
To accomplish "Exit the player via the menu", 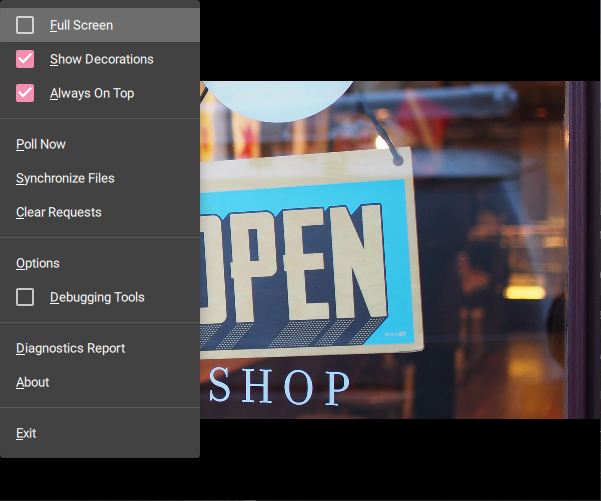I will [x=26, y=433].
